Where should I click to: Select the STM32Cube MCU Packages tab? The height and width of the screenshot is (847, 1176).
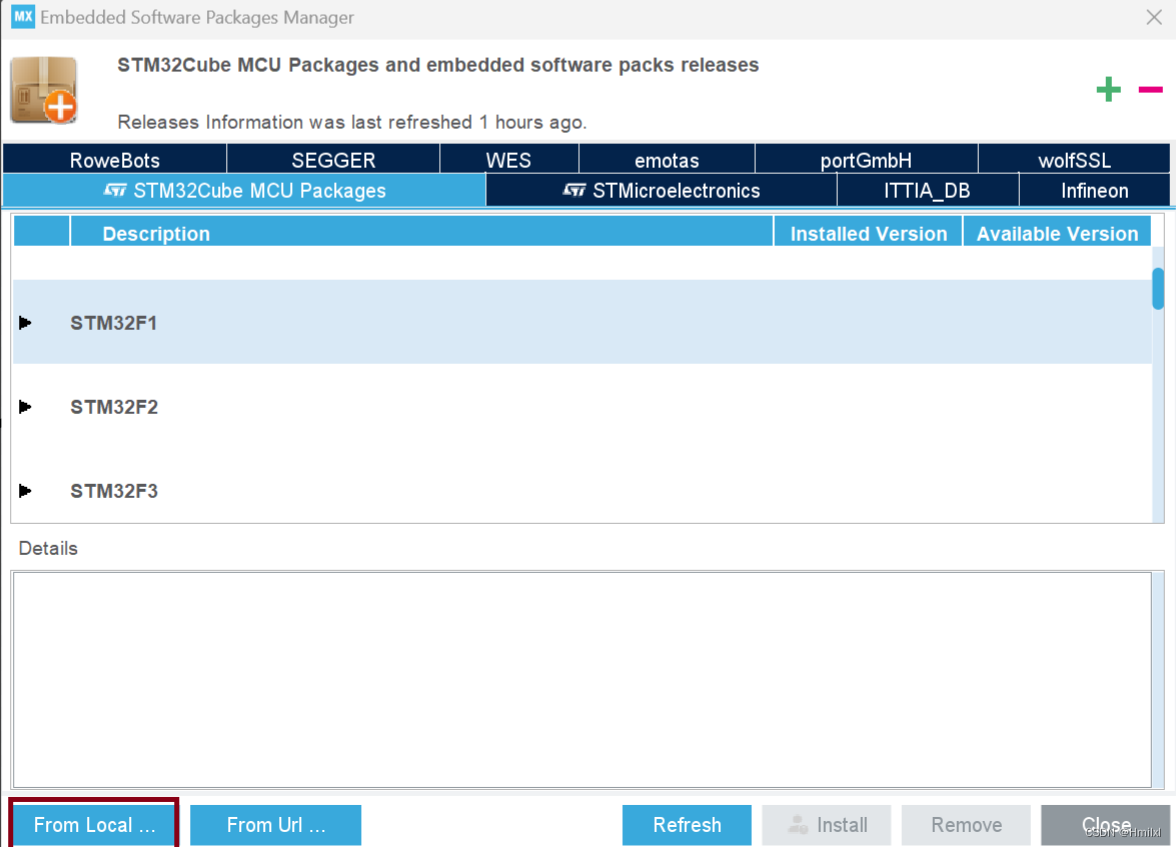[x=244, y=190]
